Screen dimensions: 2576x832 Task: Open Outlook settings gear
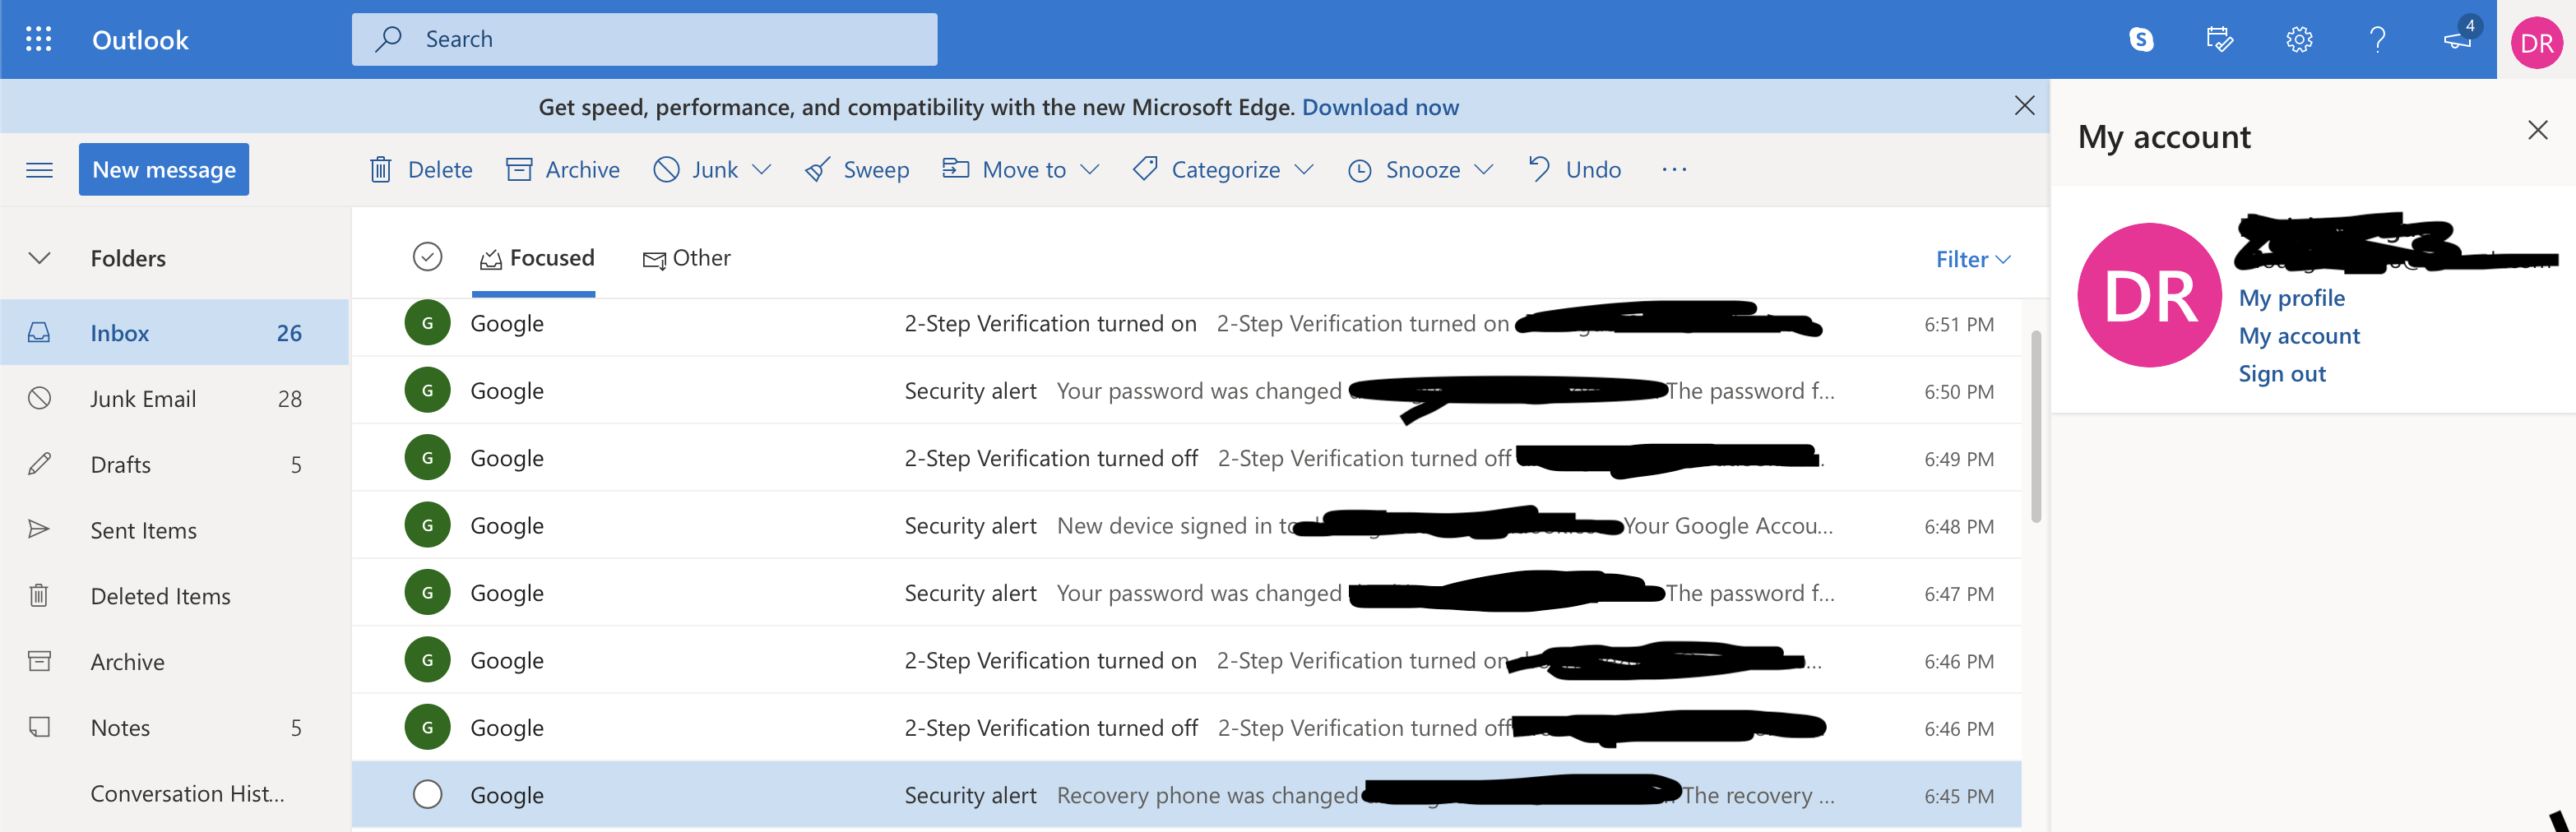pyautogui.click(x=2298, y=39)
